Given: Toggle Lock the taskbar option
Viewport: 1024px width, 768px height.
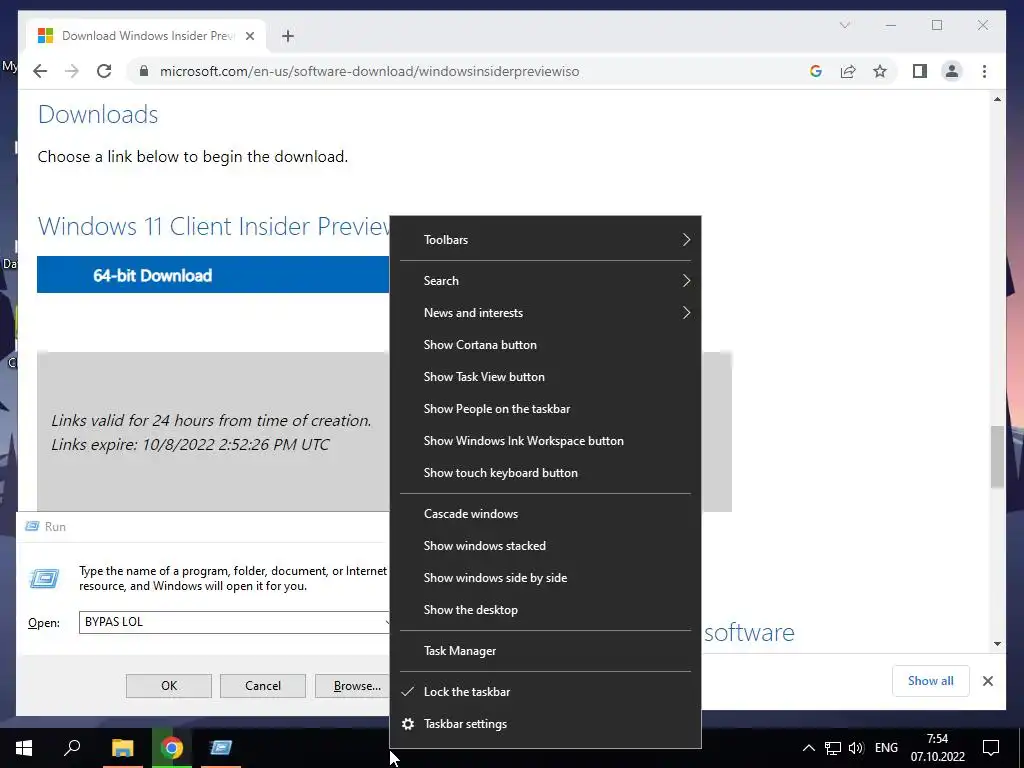Looking at the screenshot, I should coord(545,692).
